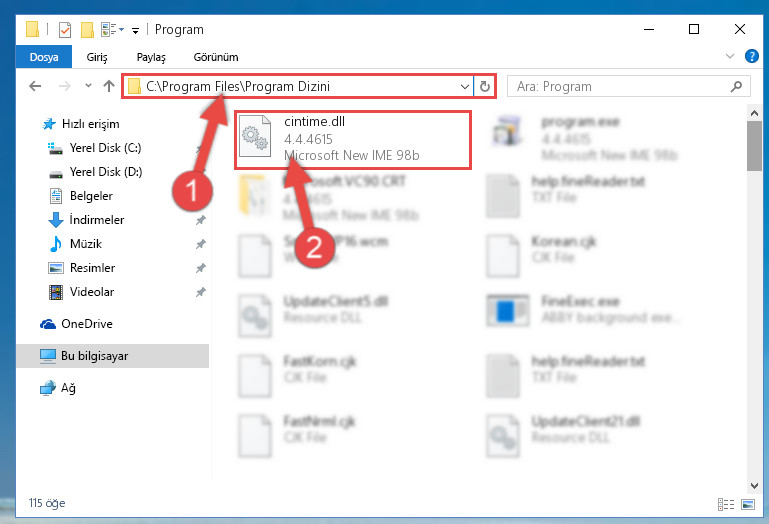The image size is (769, 524).
Task: Open Belgeler folder in sidebar
Action: click(91, 196)
